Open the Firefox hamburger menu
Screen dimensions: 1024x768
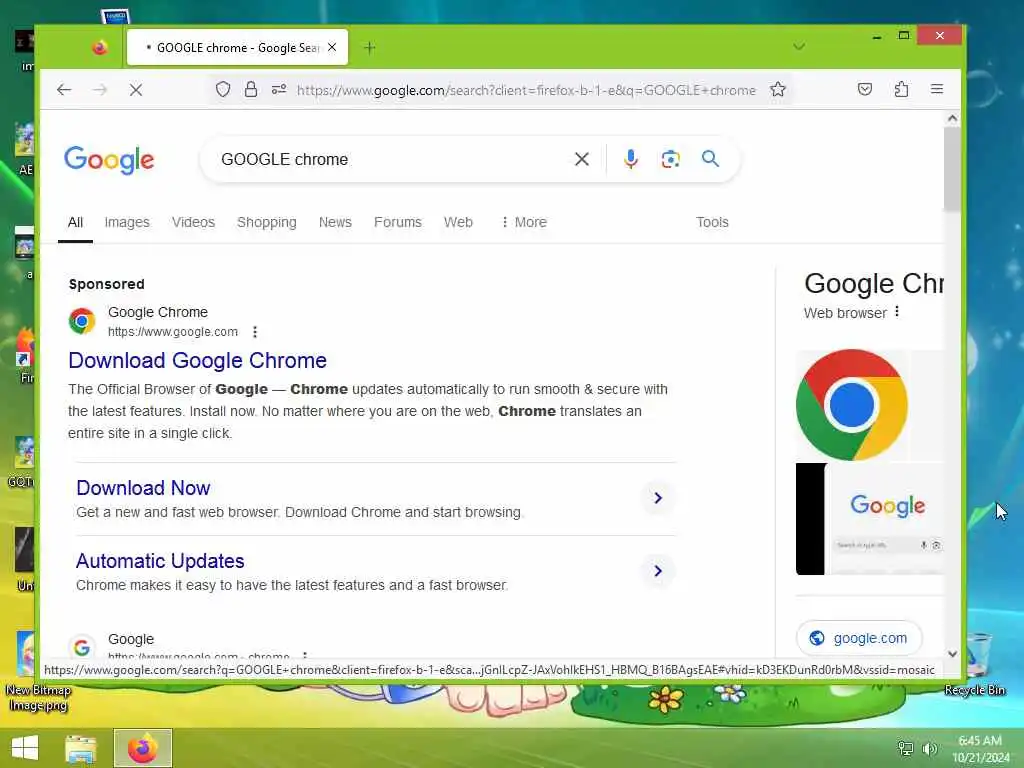936,89
